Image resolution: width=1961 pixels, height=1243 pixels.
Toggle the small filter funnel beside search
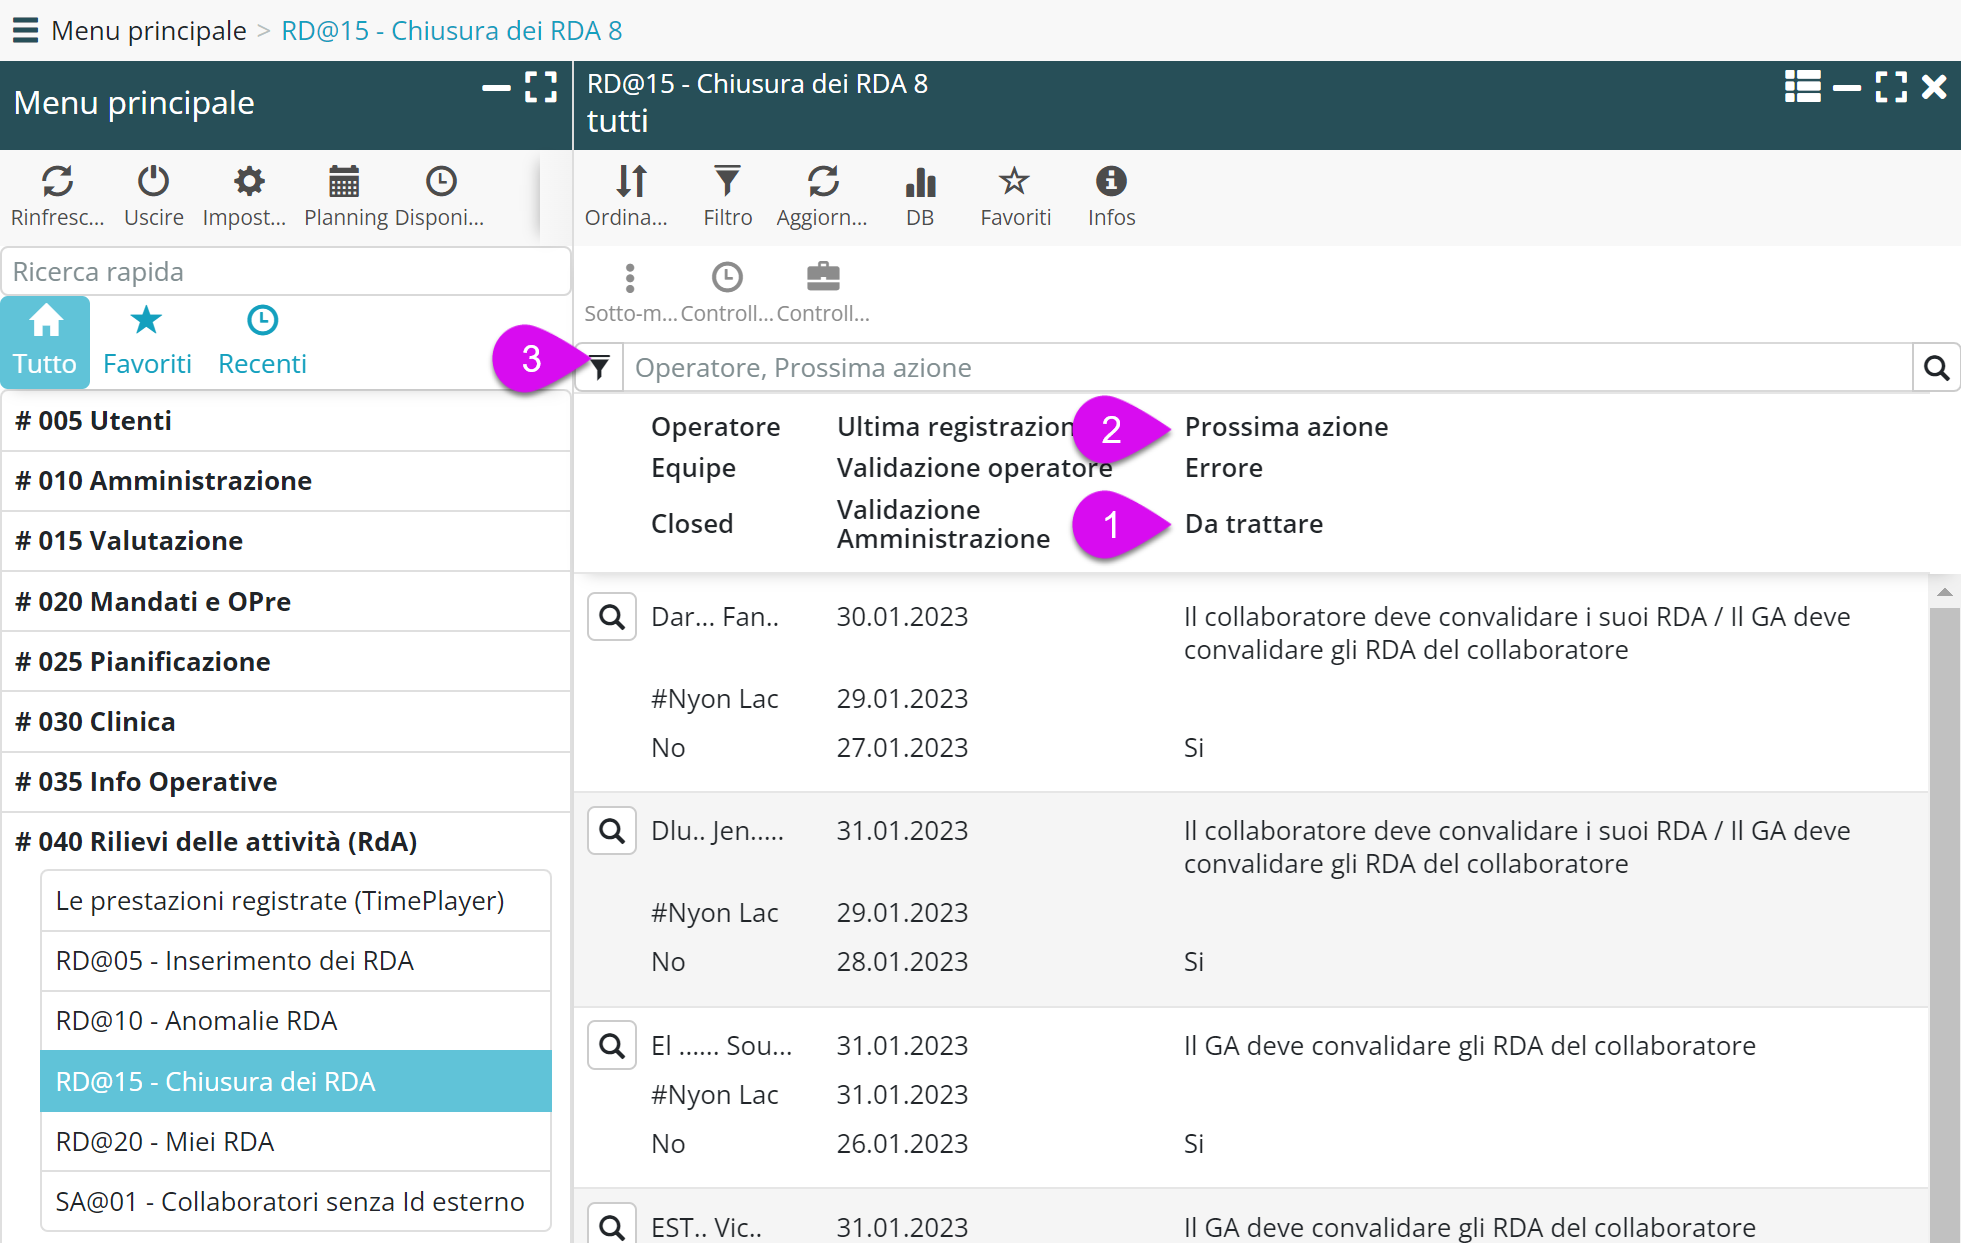tap(599, 368)
